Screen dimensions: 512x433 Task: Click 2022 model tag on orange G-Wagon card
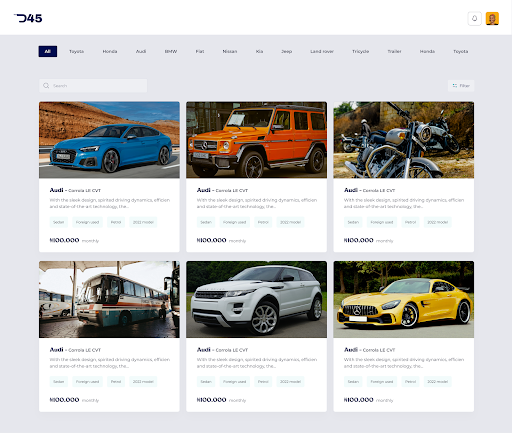[290, 222]
